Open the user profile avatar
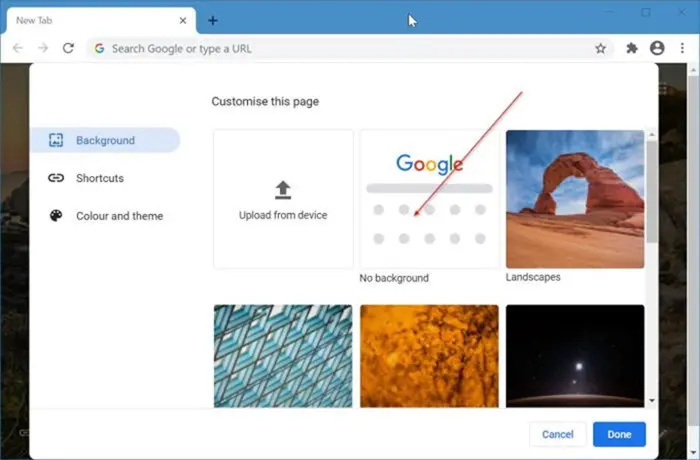Screen dimensions: 700x460 [x=657, y=48]
